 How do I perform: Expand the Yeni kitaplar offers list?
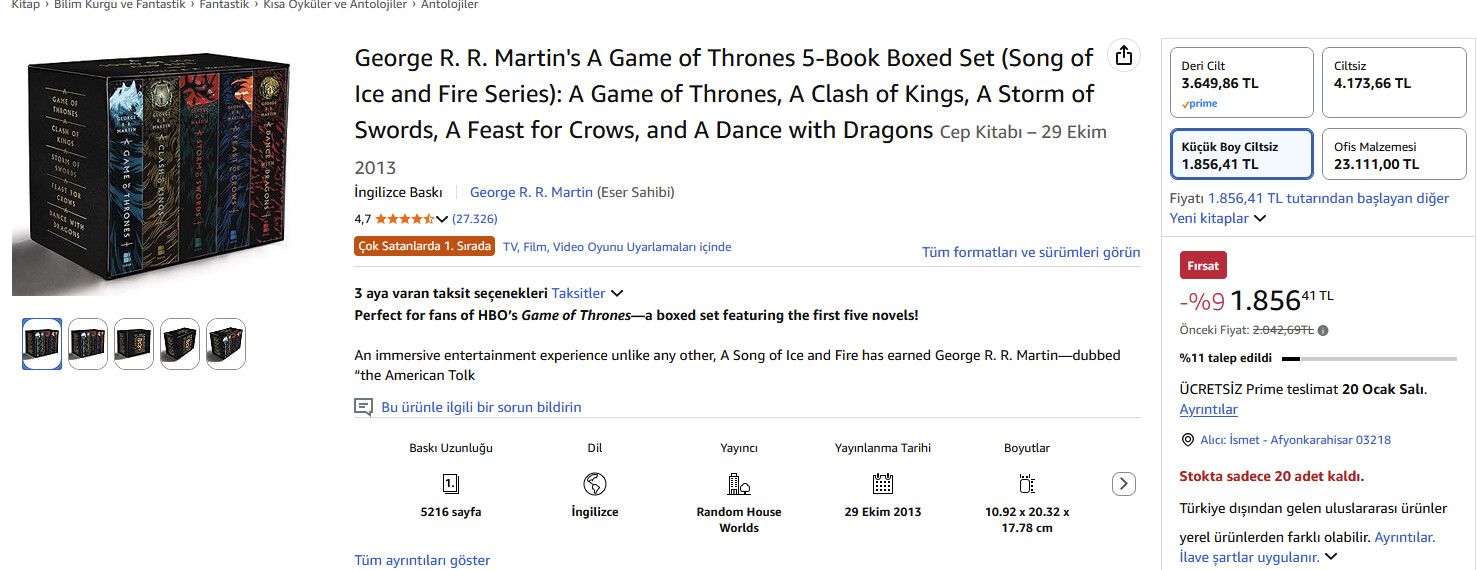pos(1217,218)
